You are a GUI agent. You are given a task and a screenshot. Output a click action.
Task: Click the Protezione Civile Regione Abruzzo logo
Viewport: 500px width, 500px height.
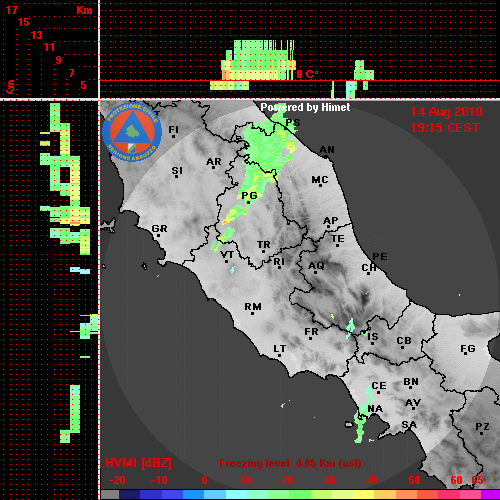[132, 132]
